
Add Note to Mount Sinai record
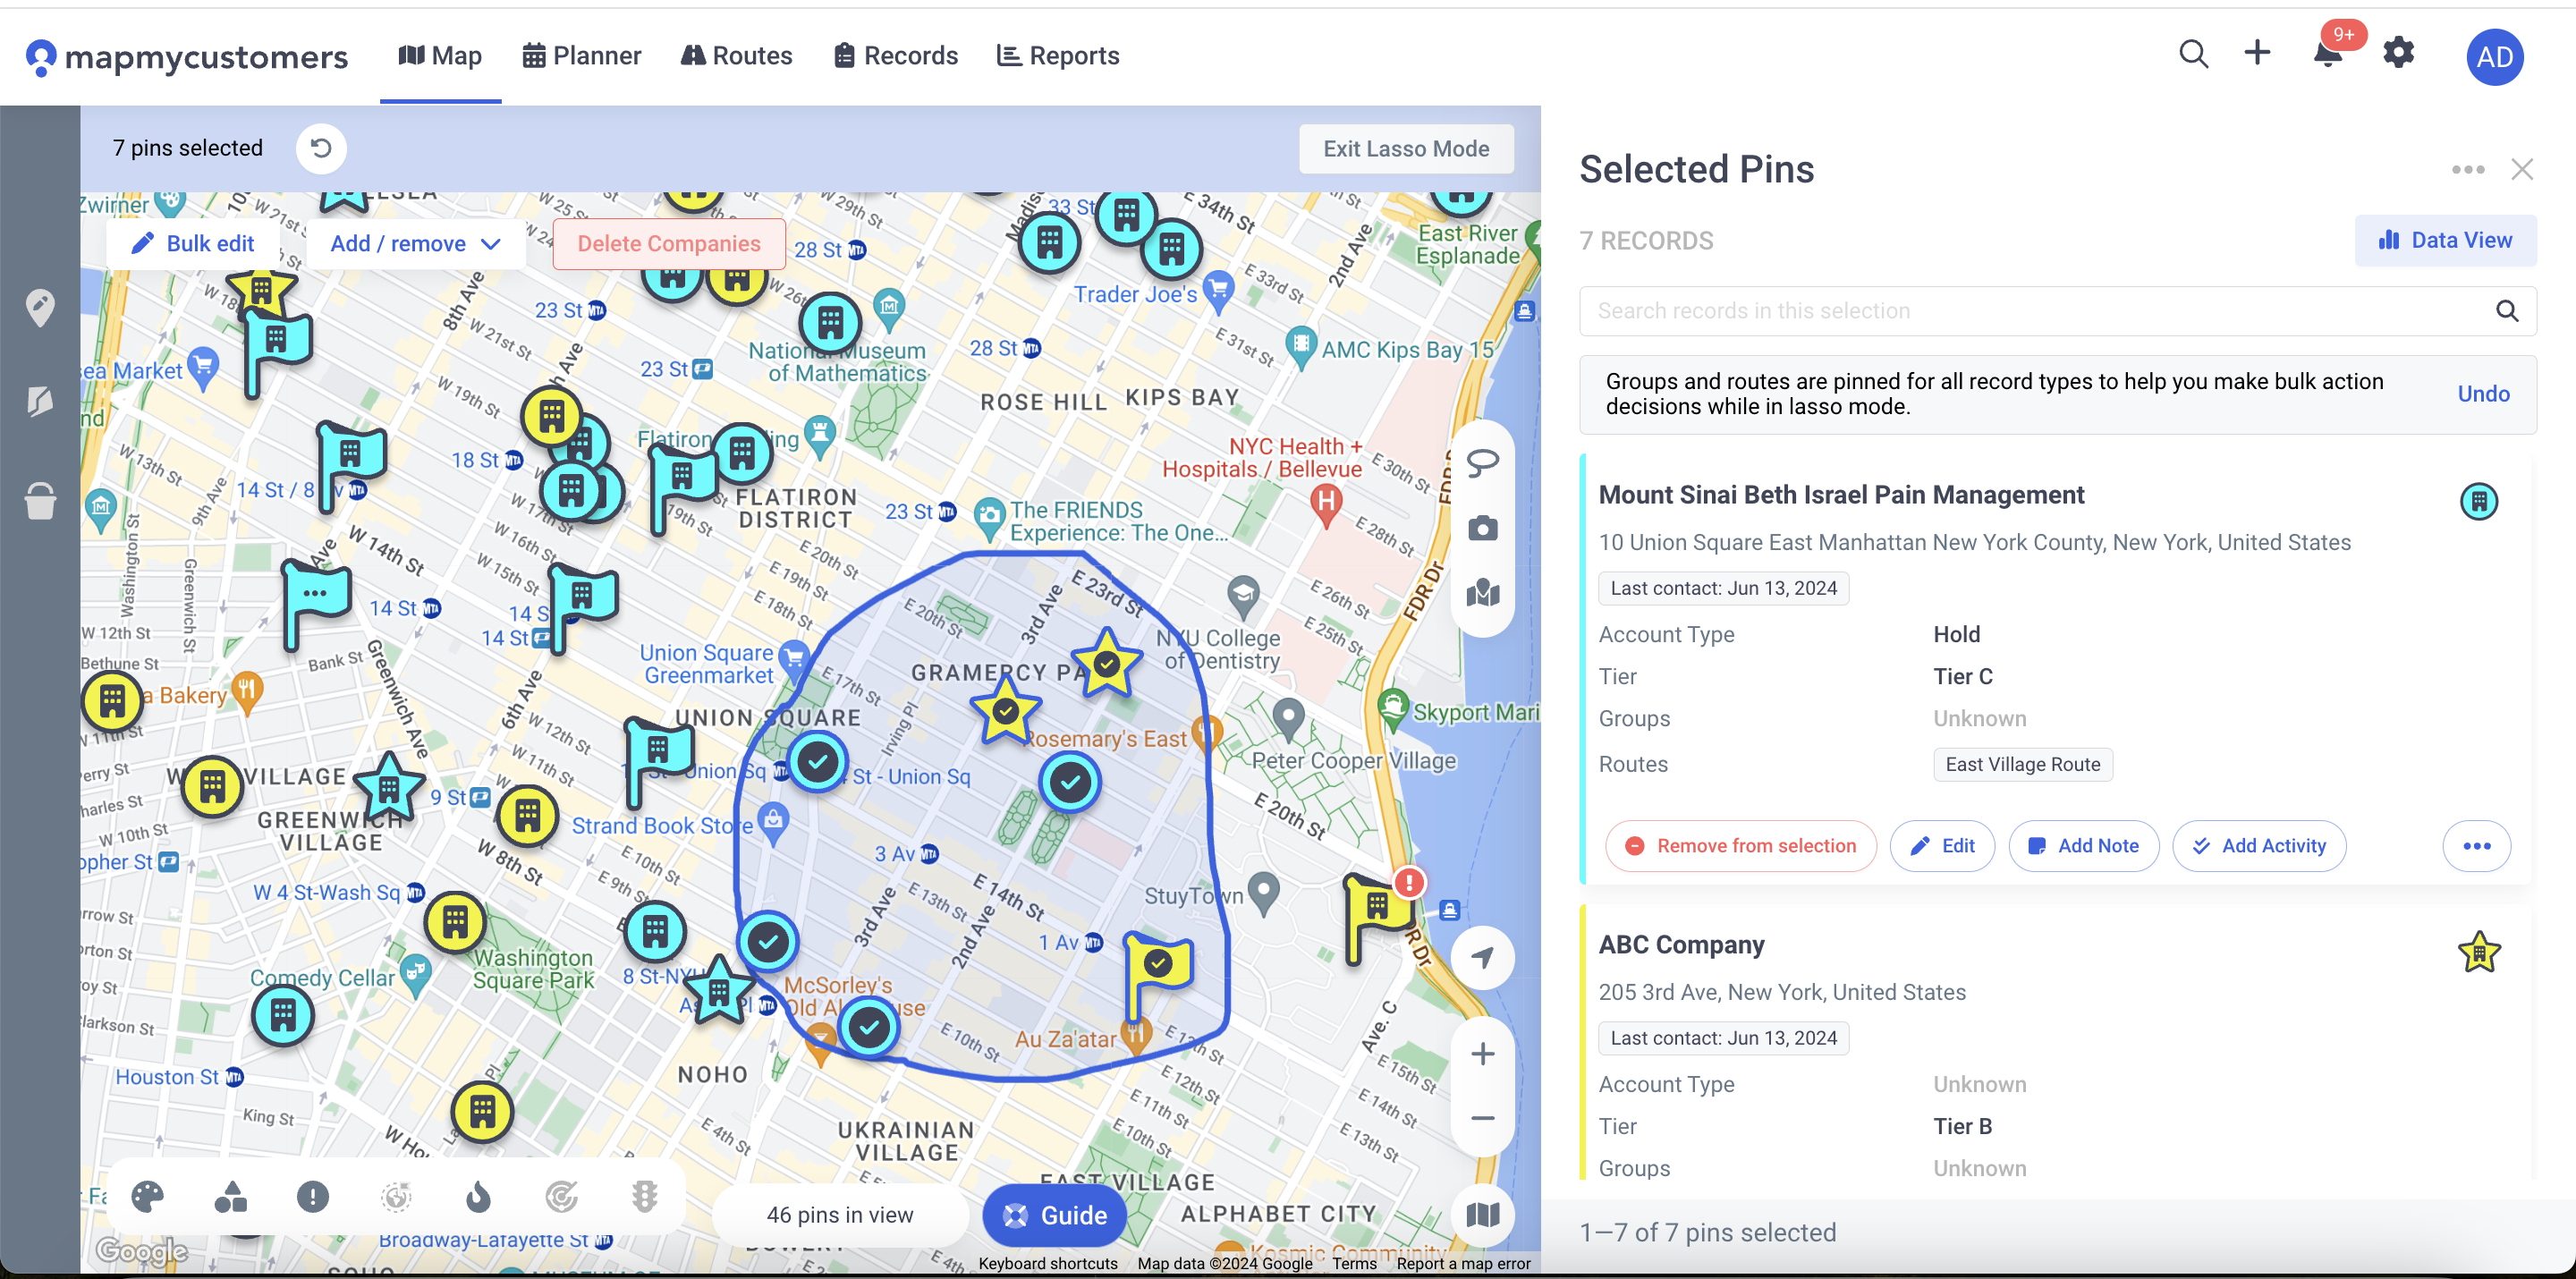click(2084, 846)
